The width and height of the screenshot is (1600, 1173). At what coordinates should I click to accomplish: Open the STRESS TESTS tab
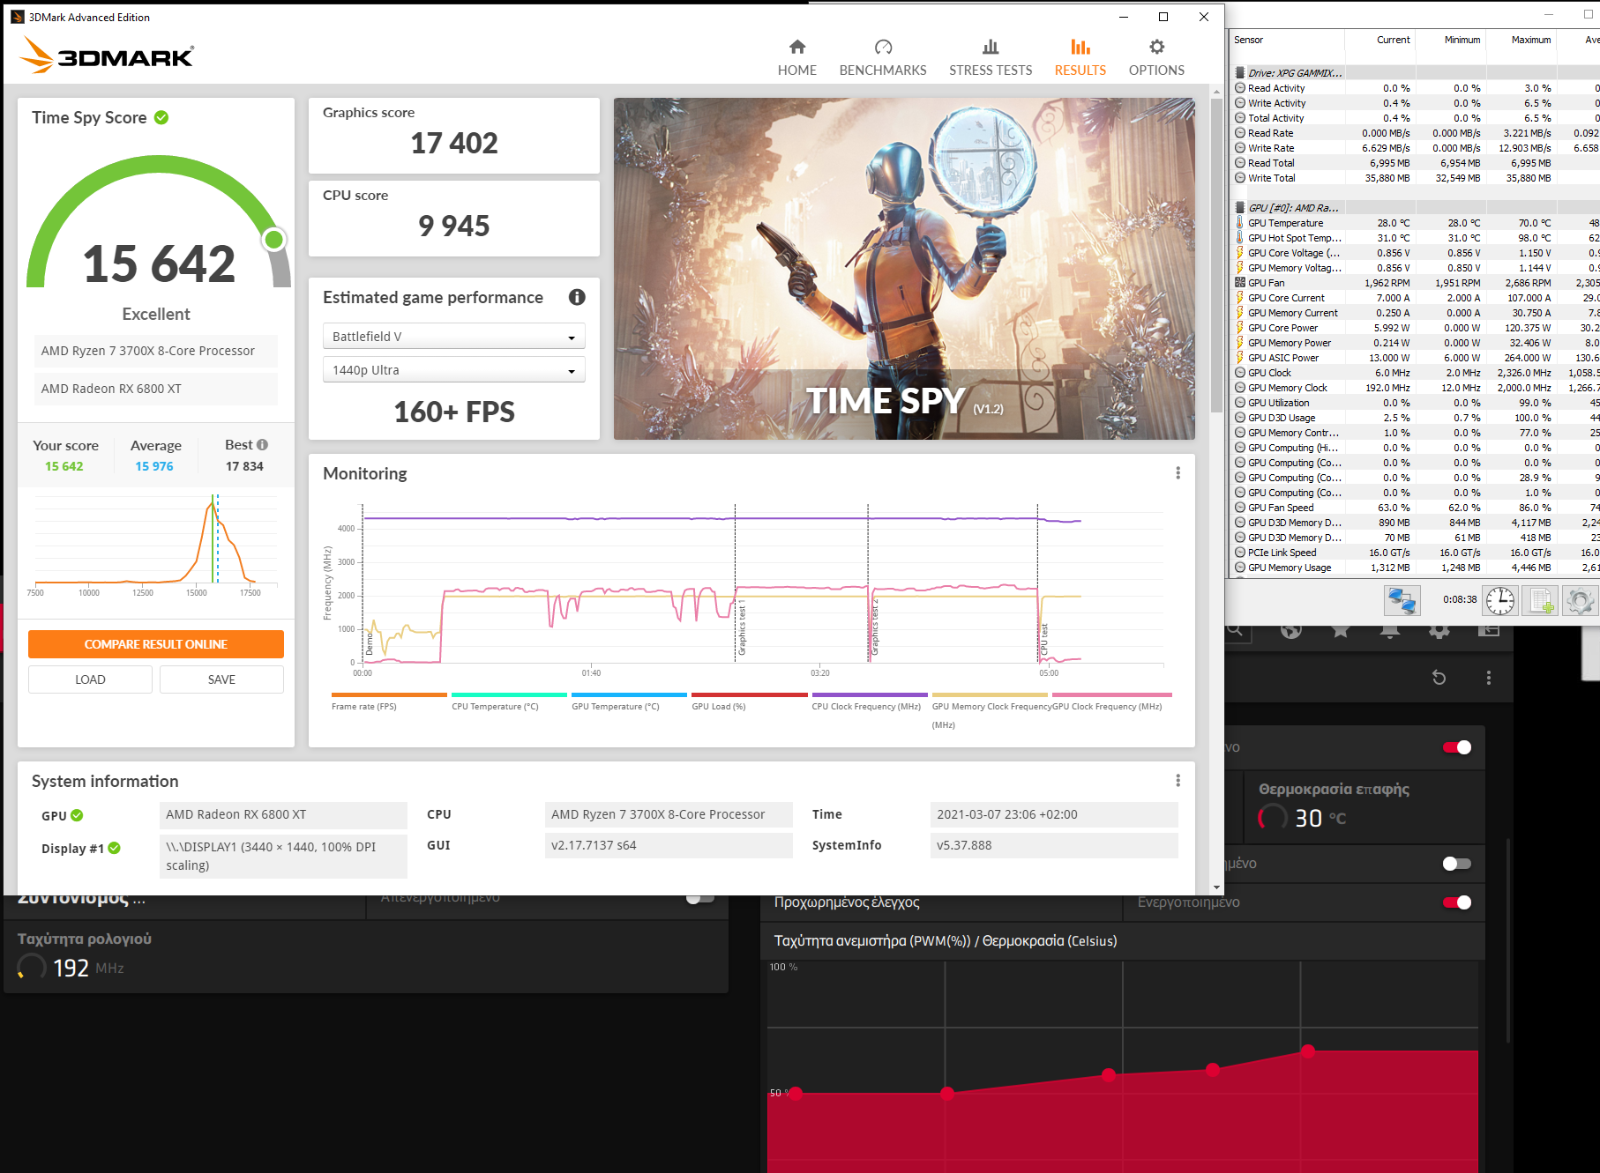click(x=990, y=58)
